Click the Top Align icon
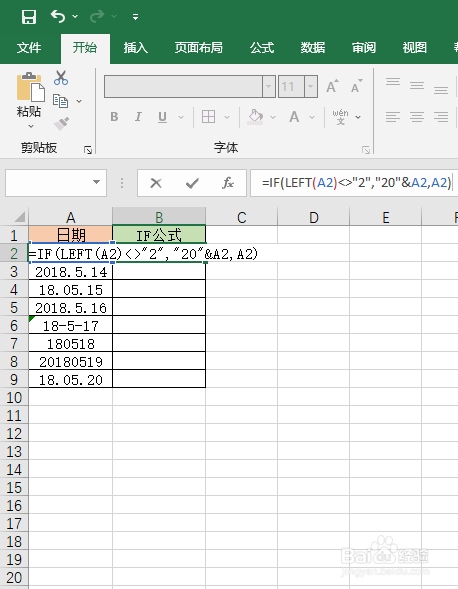Viewport: 458px width, 589px height. 393,82
